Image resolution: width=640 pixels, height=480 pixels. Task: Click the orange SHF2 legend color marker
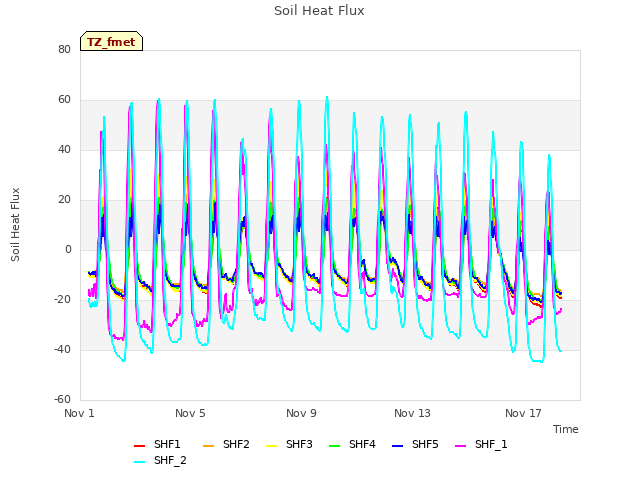209,446
